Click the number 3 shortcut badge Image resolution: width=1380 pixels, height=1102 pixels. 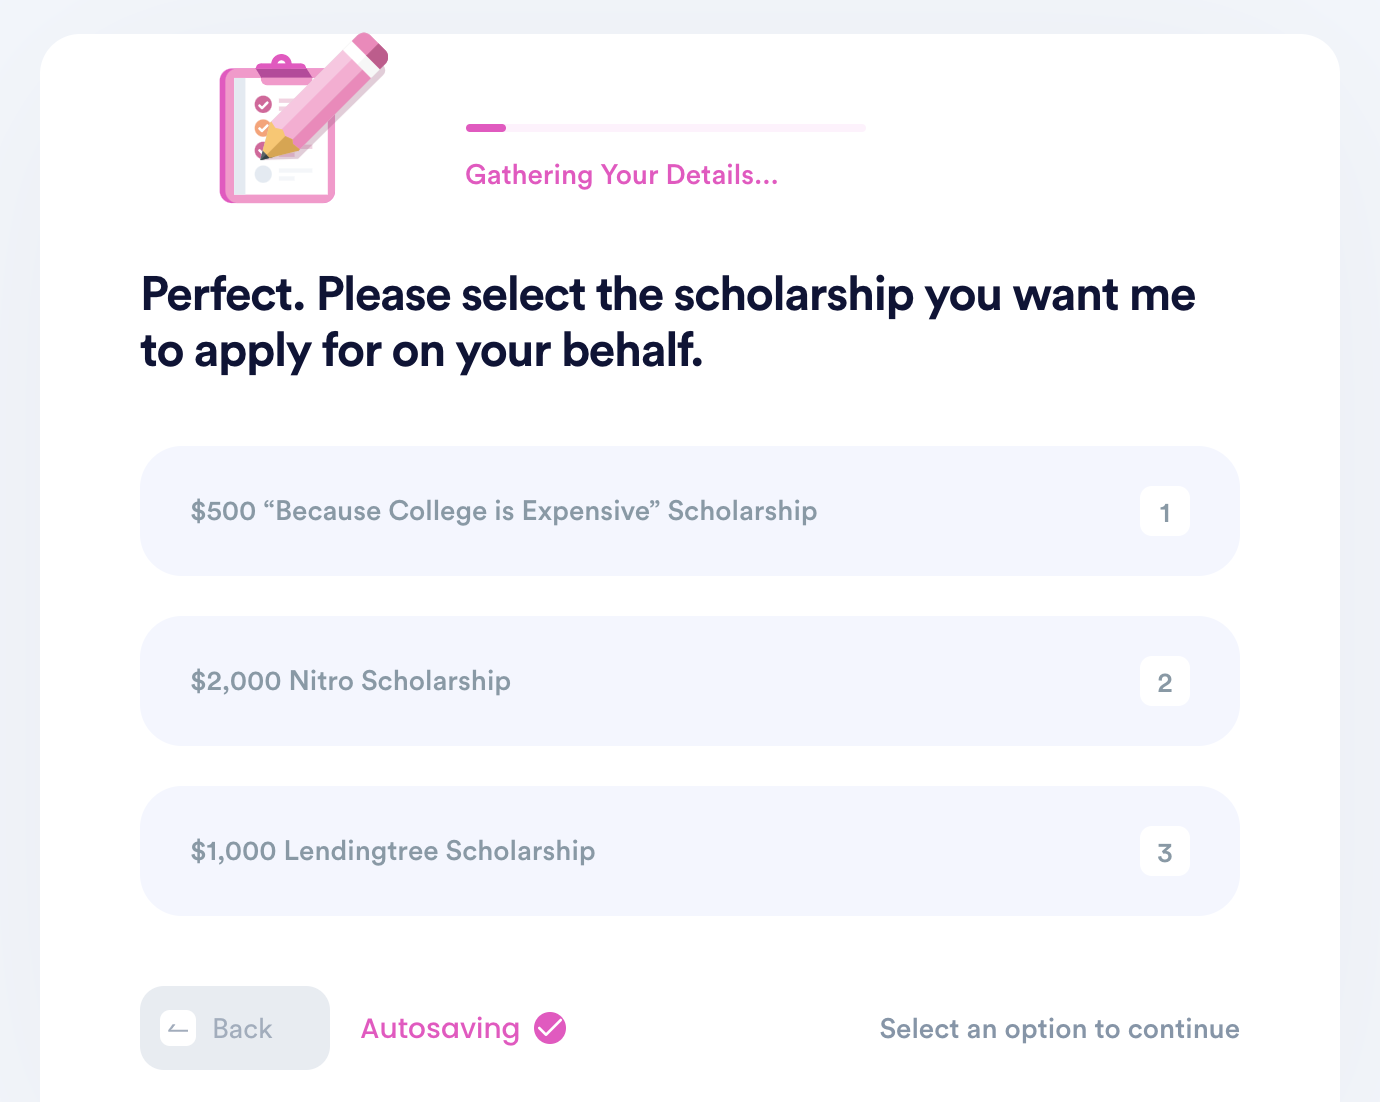point(1165,851)
